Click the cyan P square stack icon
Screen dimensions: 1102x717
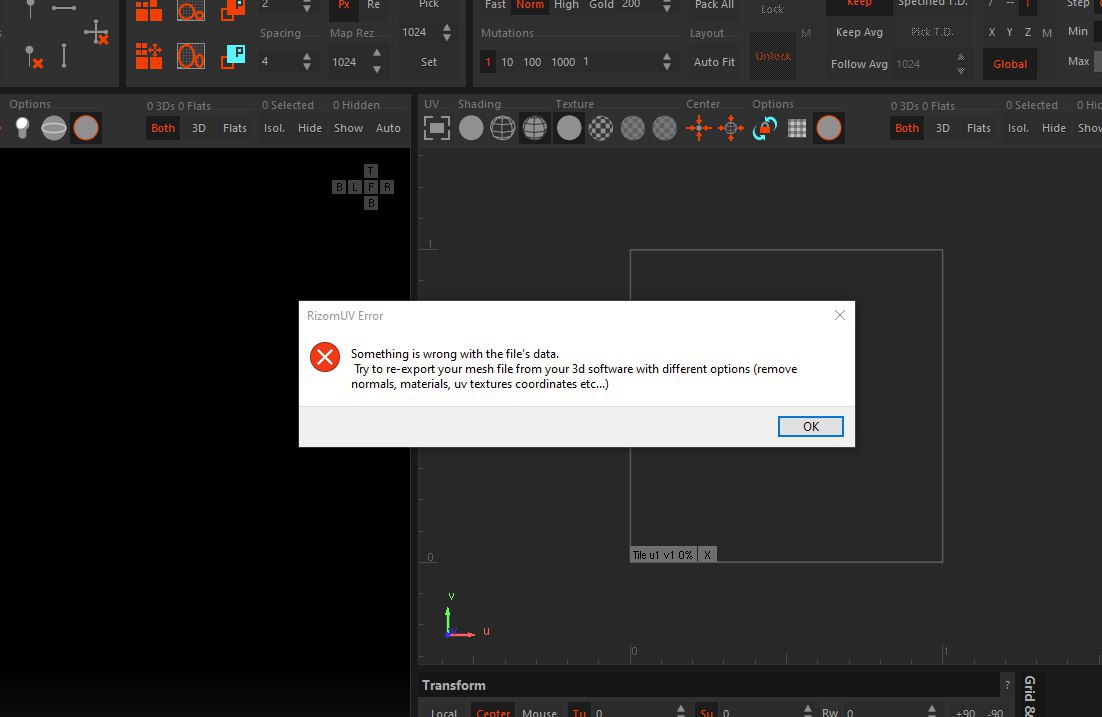[x=233, y=56]
